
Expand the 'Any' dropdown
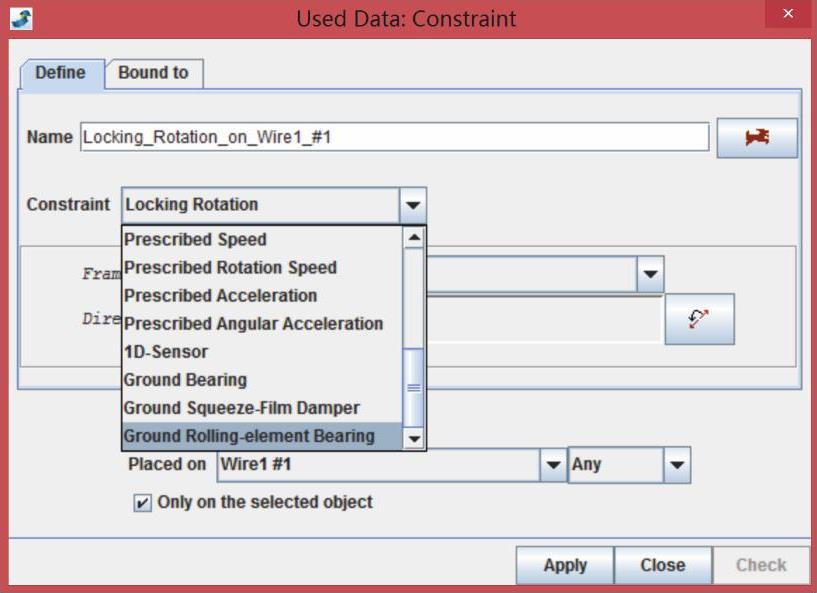tap(677, 465)
